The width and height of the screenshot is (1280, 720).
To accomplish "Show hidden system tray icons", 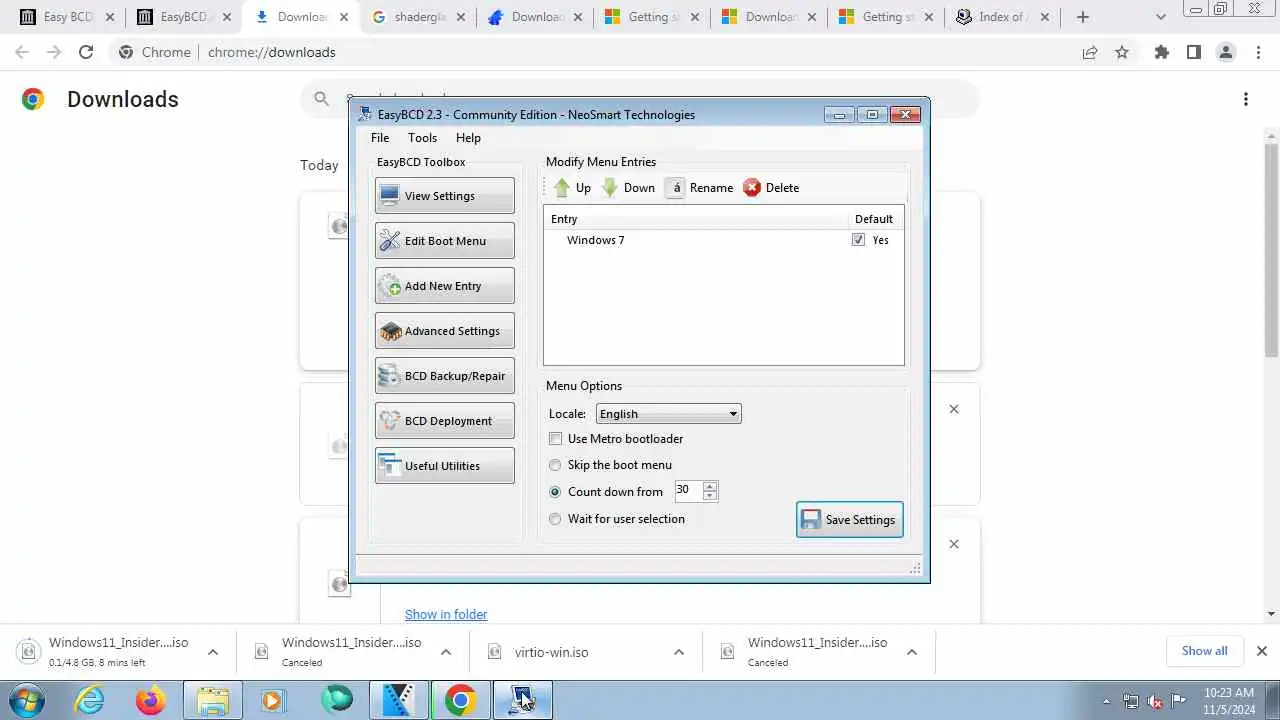I will (x=1106, y=701).
